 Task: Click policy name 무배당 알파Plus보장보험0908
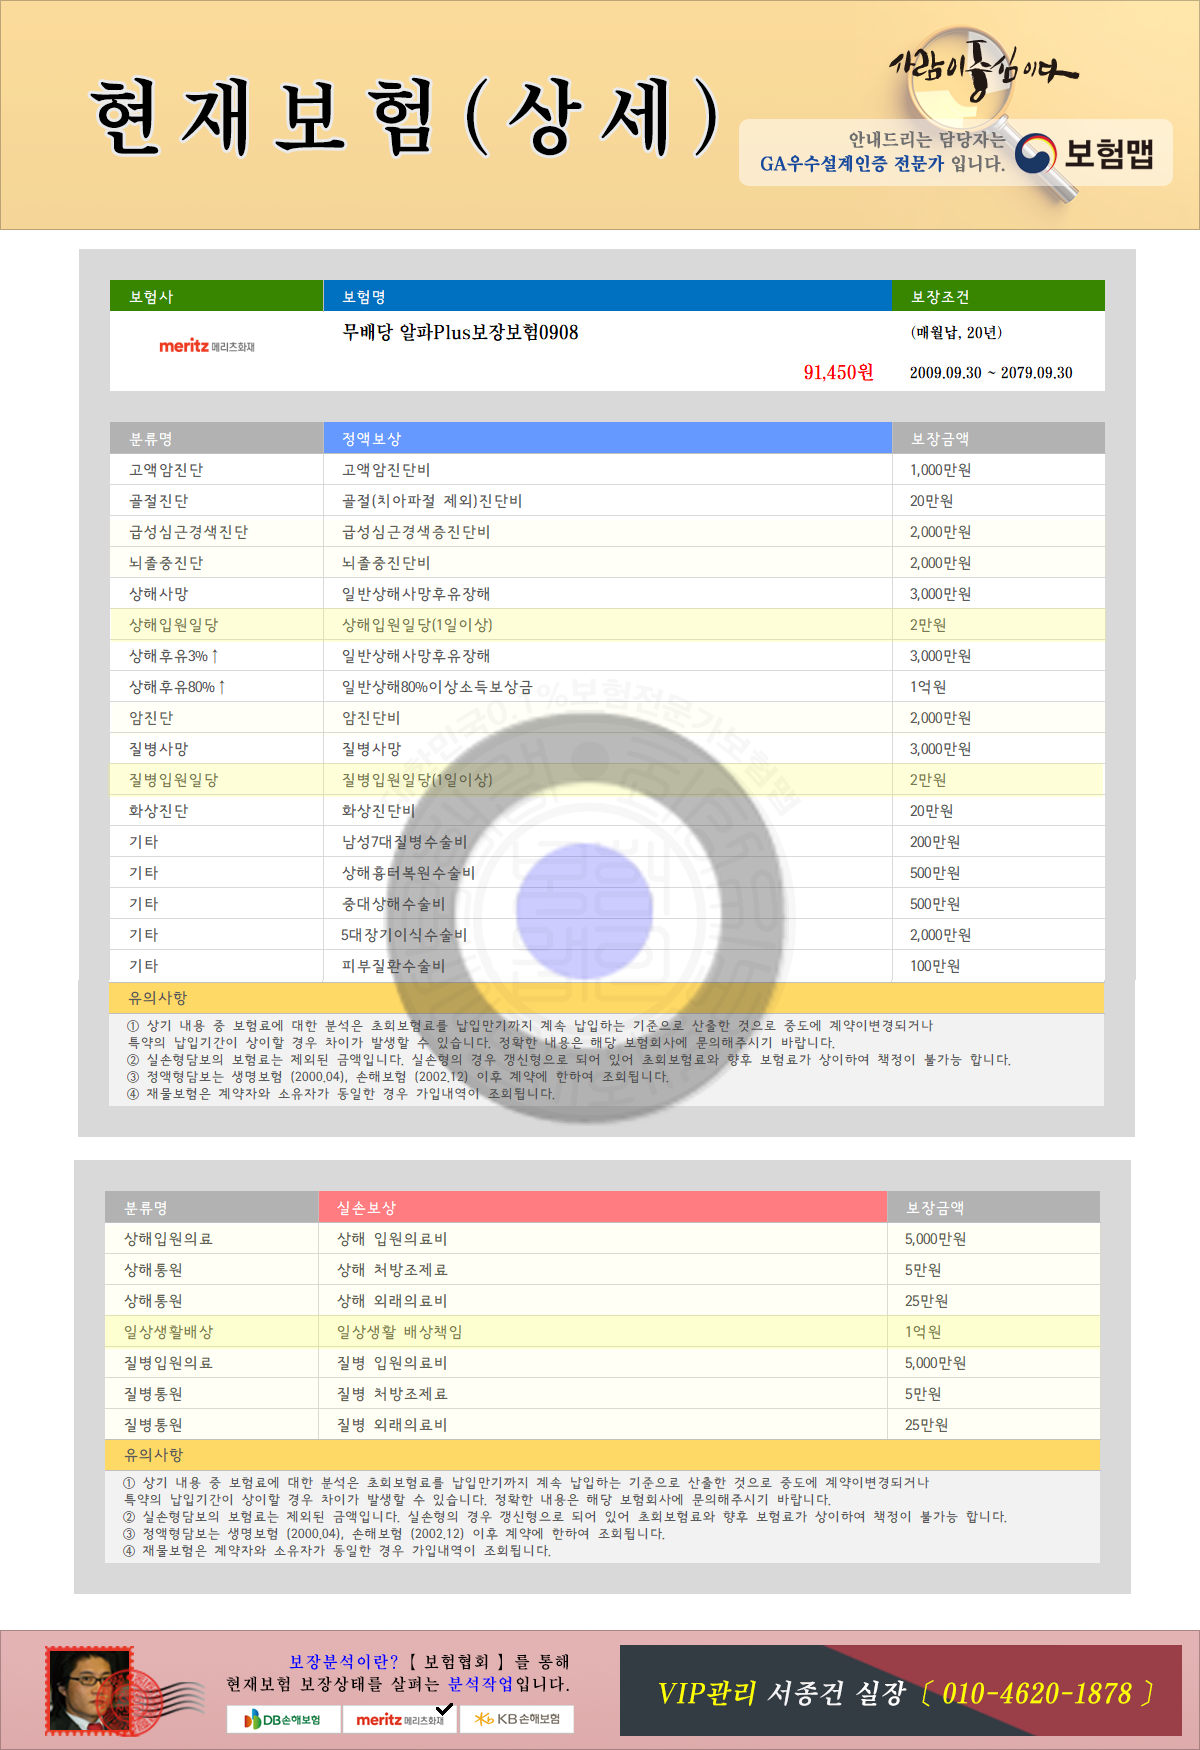[460, 332]
